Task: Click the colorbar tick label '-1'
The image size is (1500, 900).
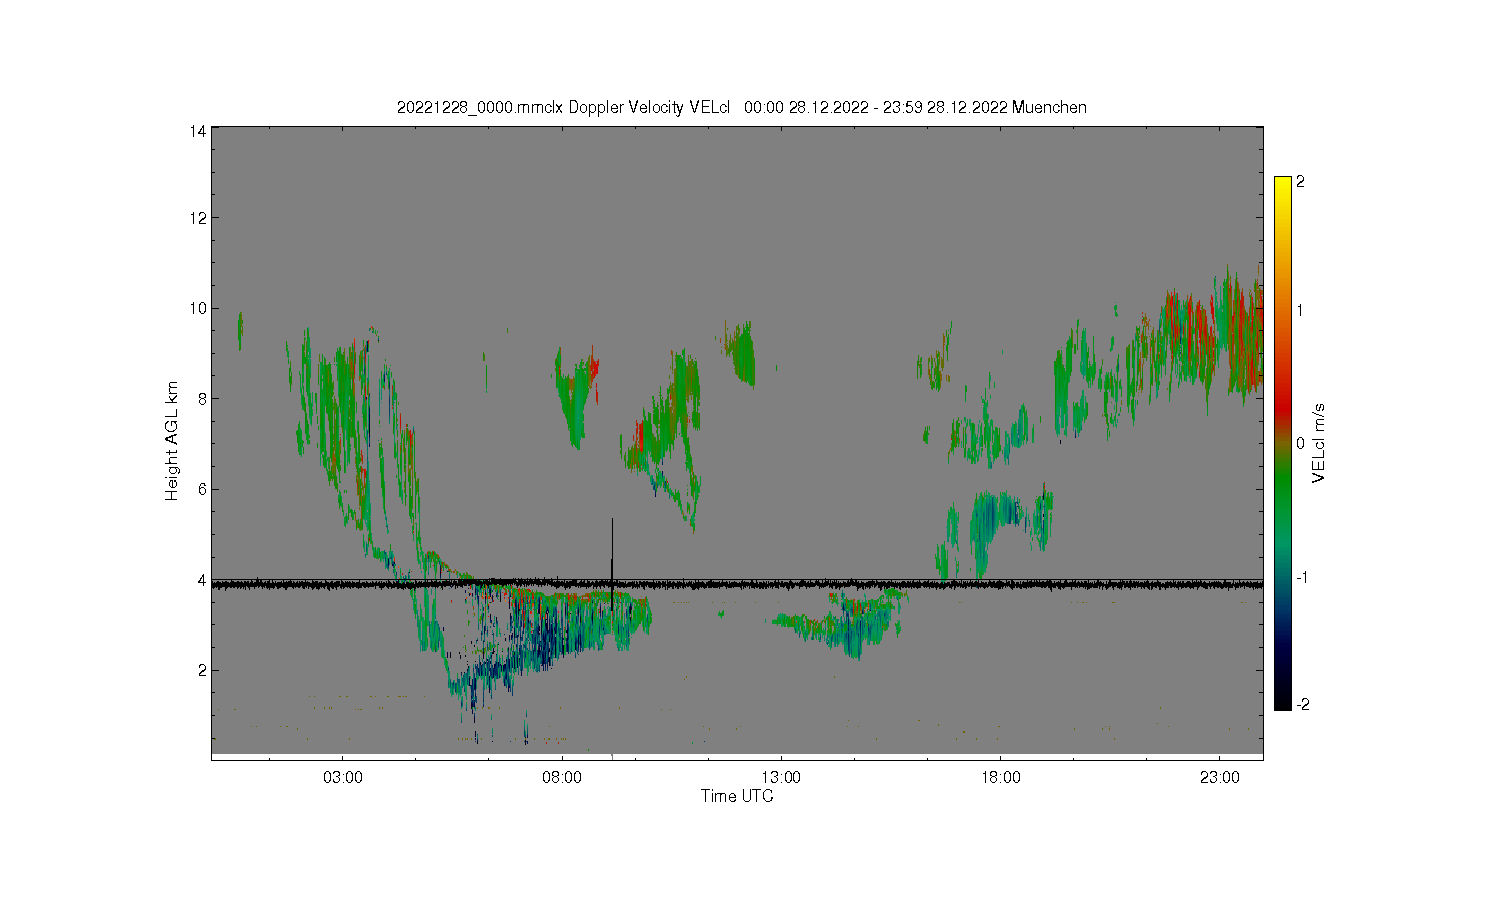Action: coord(1302,578)
